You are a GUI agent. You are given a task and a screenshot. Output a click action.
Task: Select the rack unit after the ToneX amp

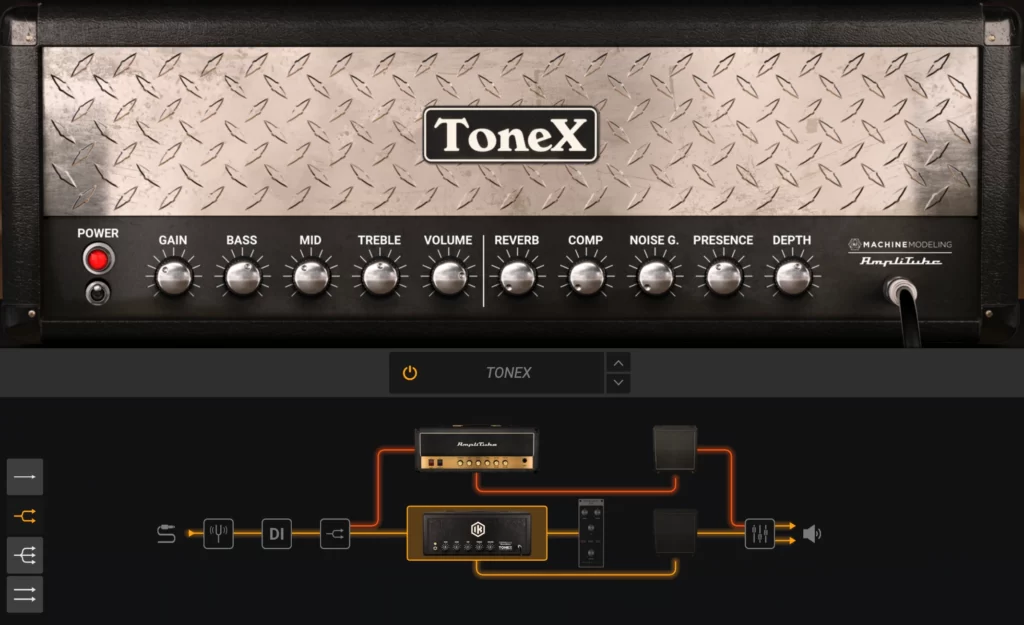point(591,534)
